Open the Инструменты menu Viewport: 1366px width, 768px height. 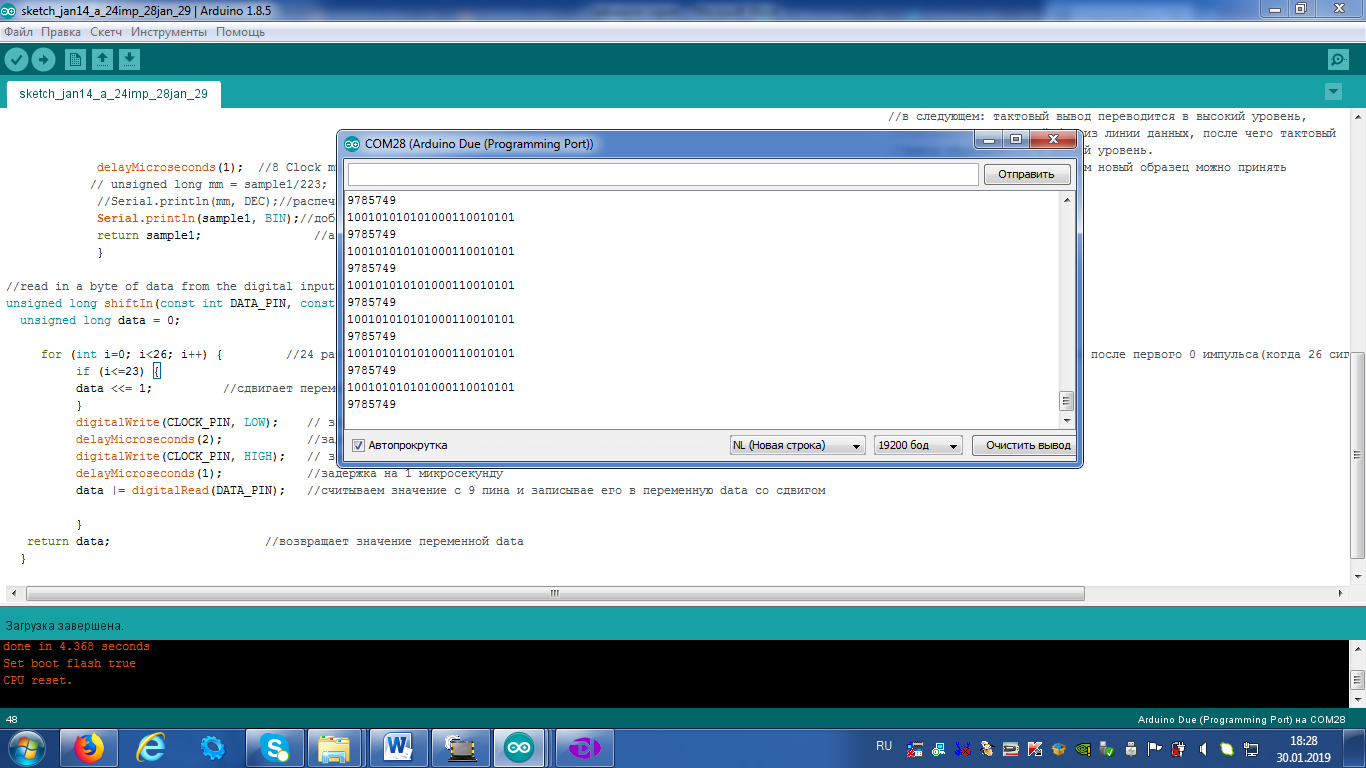[x=169, y=32]
